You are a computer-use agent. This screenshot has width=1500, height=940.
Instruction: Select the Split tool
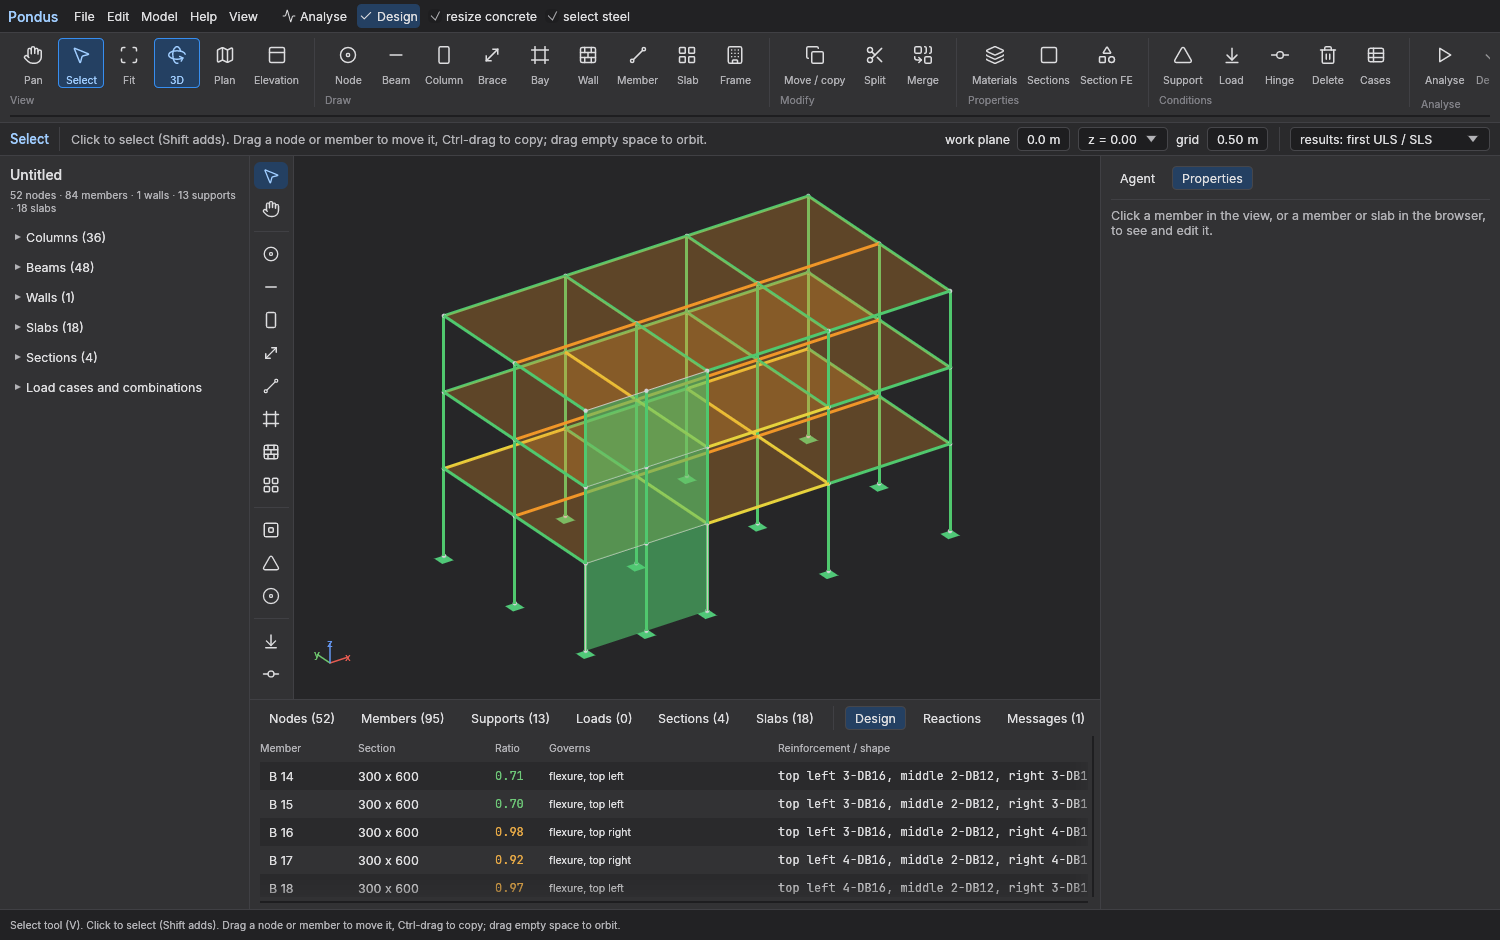(875, 63)
